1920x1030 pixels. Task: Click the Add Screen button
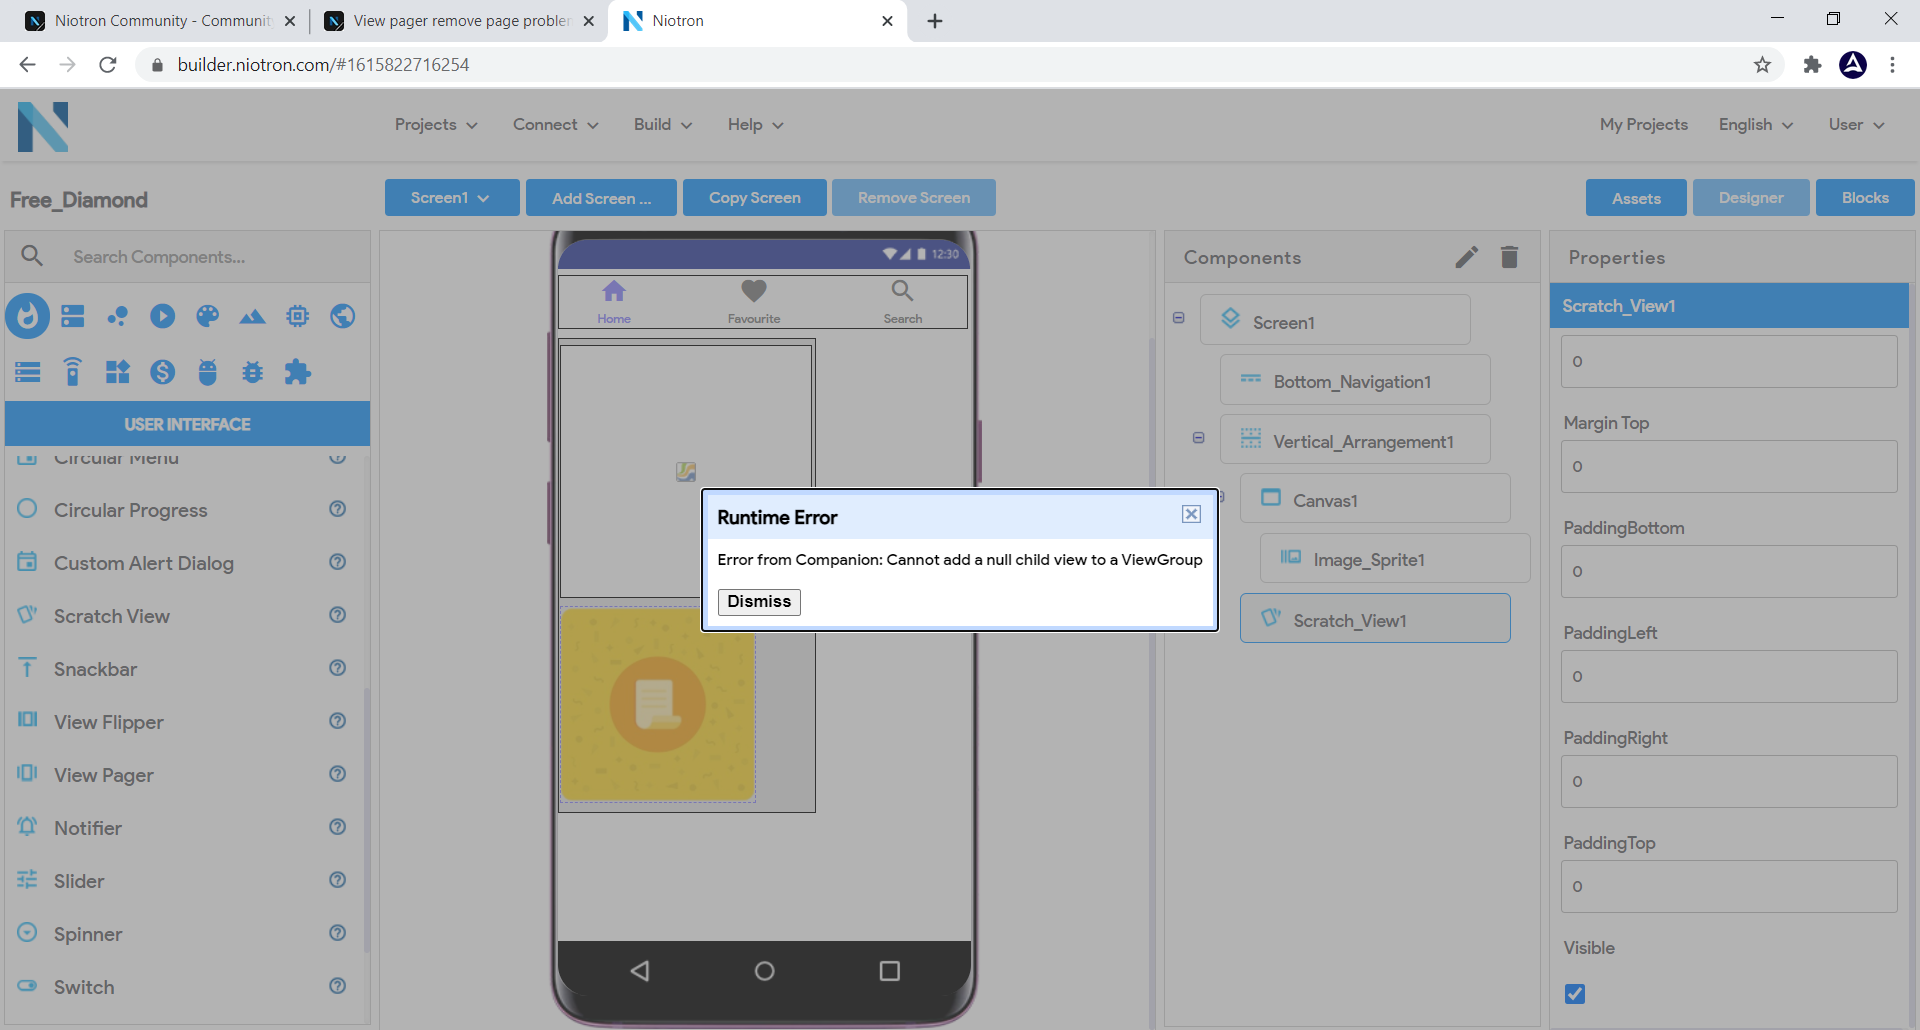coord(601,198)
